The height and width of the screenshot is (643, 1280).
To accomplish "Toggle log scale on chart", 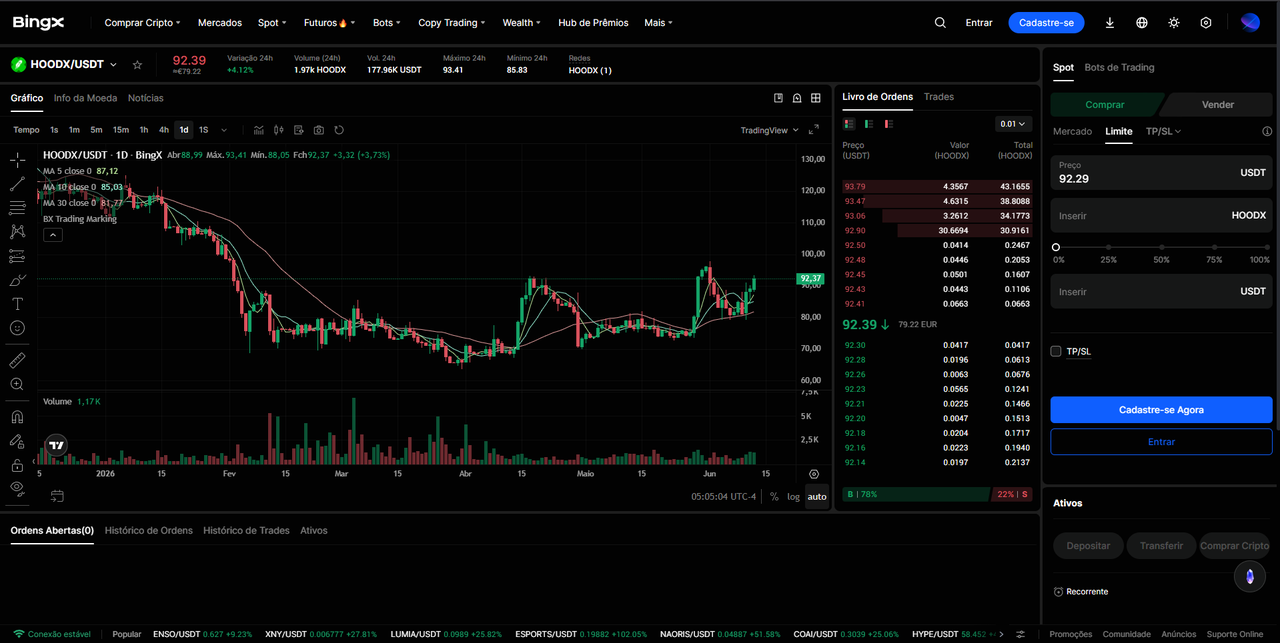I will [x=793, y=497].
